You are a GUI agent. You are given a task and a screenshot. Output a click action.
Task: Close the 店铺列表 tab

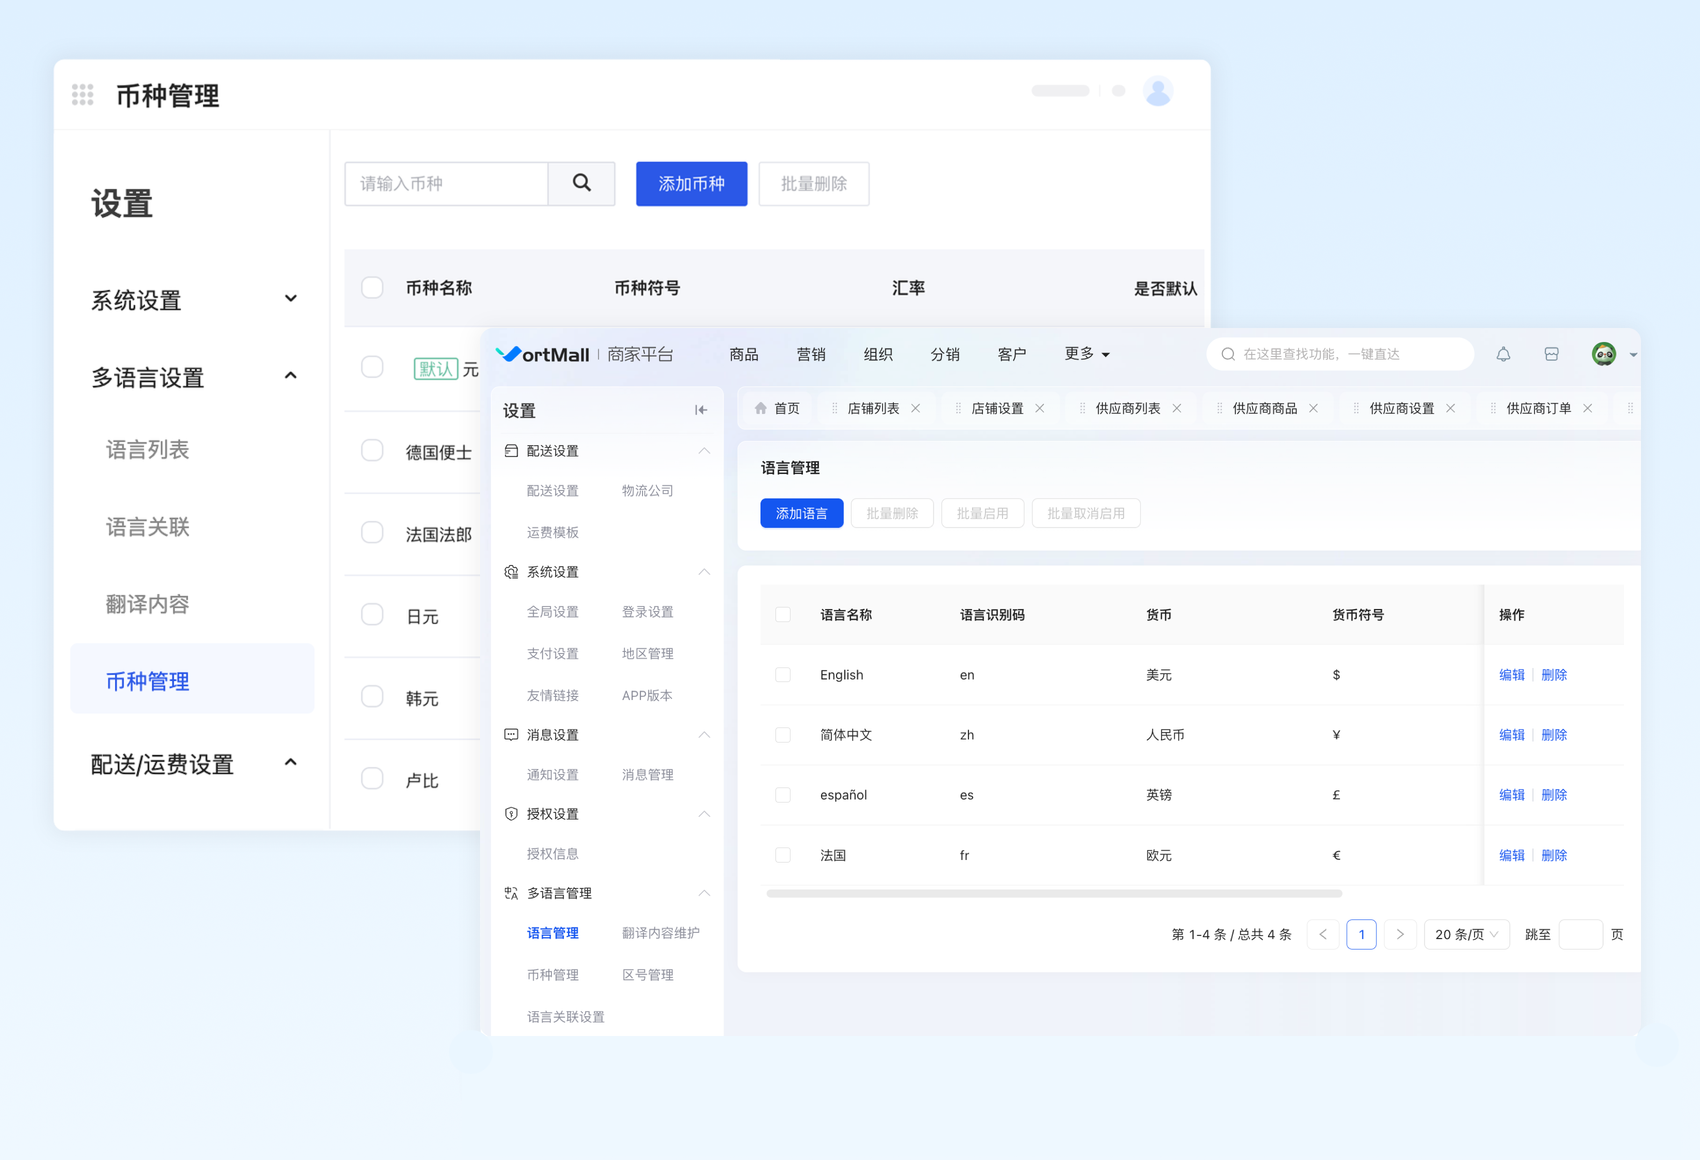pyautogui.click(x=916, y=408)
